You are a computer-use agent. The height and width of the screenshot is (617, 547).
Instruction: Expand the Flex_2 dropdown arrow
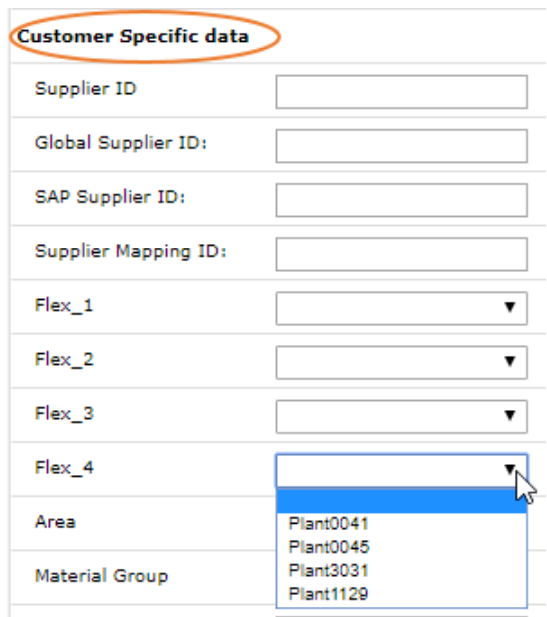click(x=510, y=361)
